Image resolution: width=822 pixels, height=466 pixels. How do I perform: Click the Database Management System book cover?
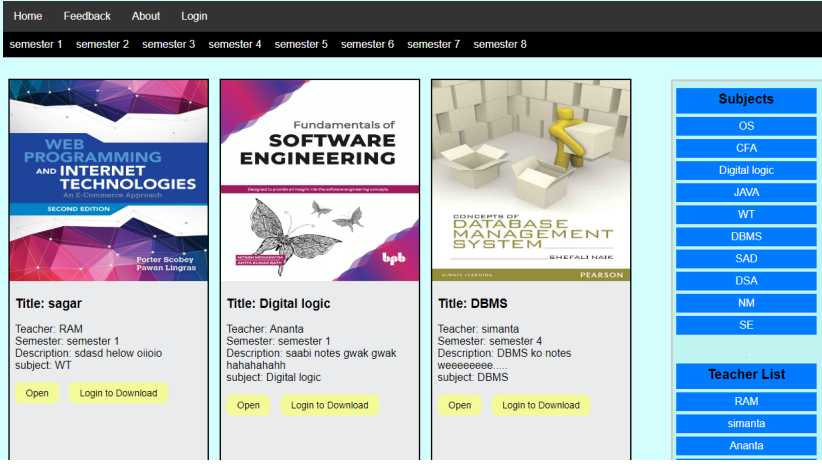[531, 181]
